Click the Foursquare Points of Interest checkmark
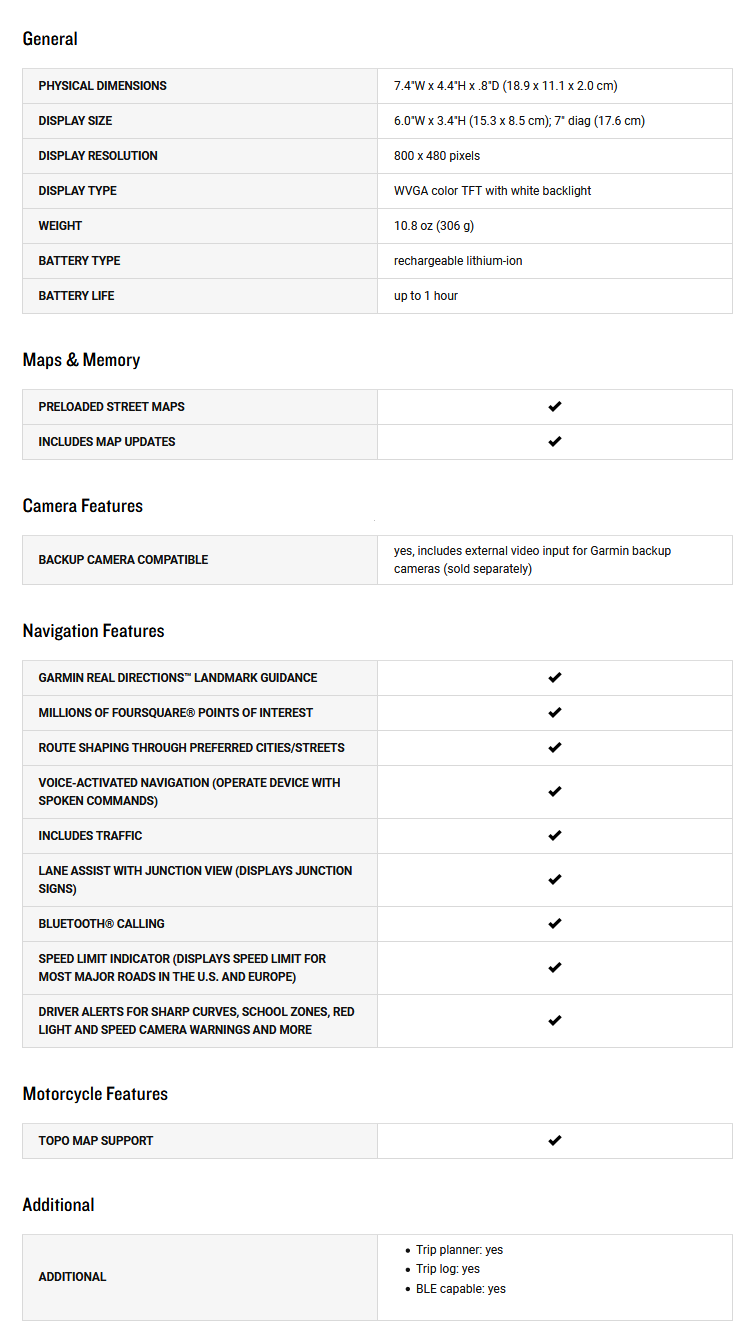Viewport: 749px width, 1327px height. pyautogui.click(x=555, y=713)
